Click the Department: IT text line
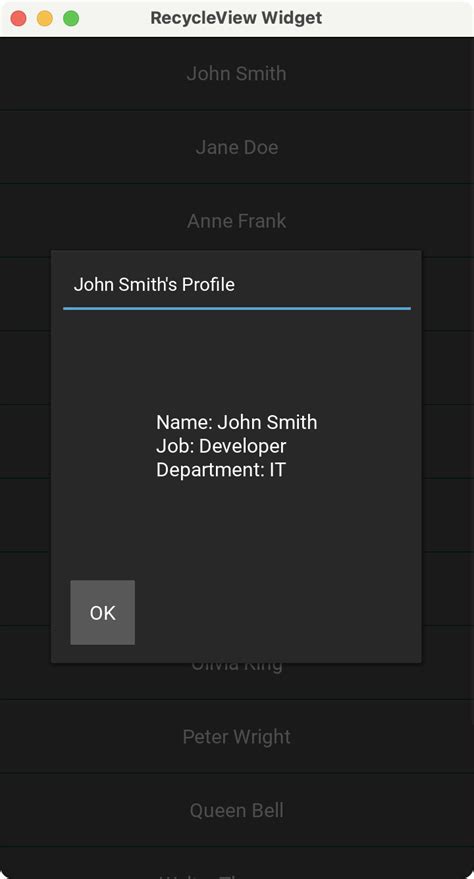This screenshot has height=879, width=474. coord(221,470)
